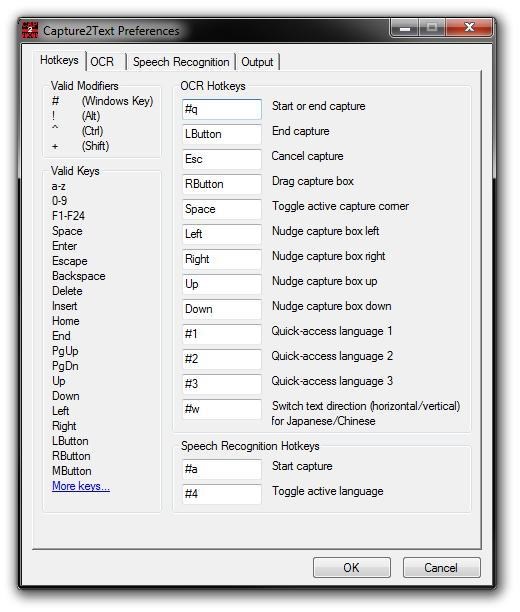Edit the Cancel capture hotkey field
520x612 pixels.
point(222,159)
